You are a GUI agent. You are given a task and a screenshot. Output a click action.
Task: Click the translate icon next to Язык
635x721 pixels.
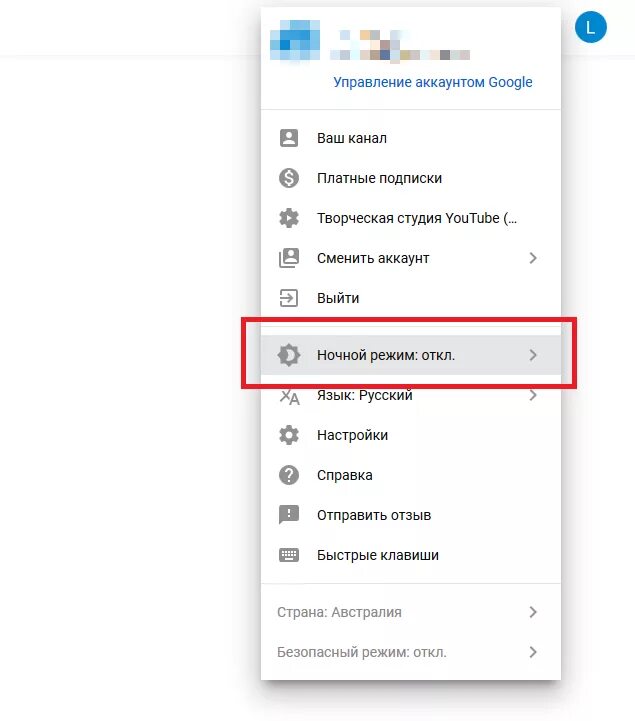coord(289,396)
